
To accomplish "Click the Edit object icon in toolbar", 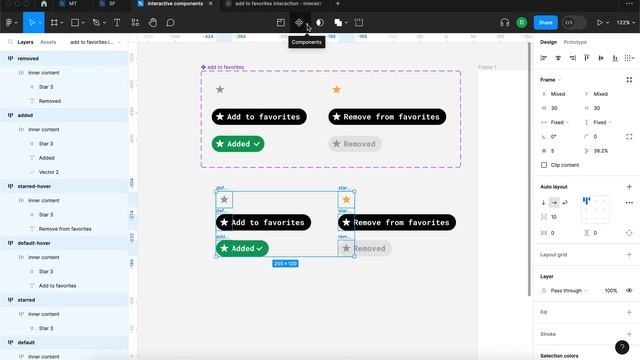I will pos(281,23).
